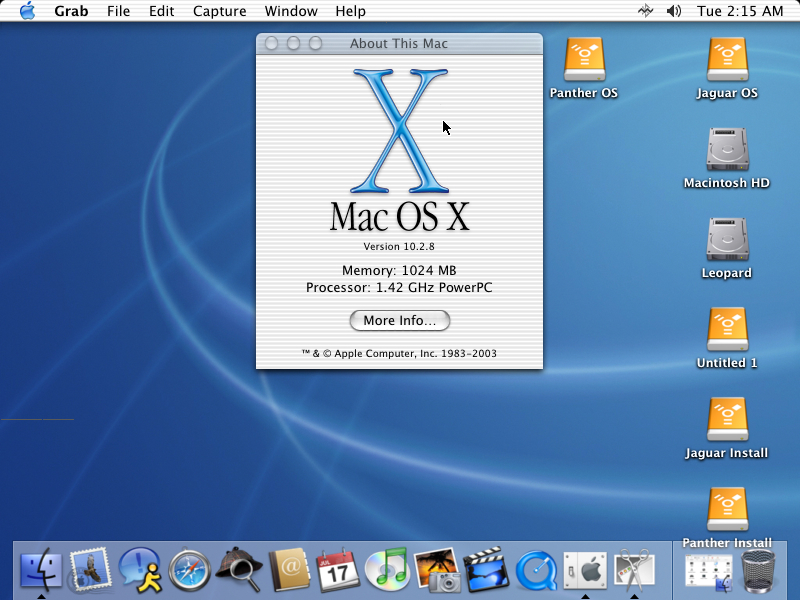
Task: Click the volume icon in menu bar
Action: point(673,11)
